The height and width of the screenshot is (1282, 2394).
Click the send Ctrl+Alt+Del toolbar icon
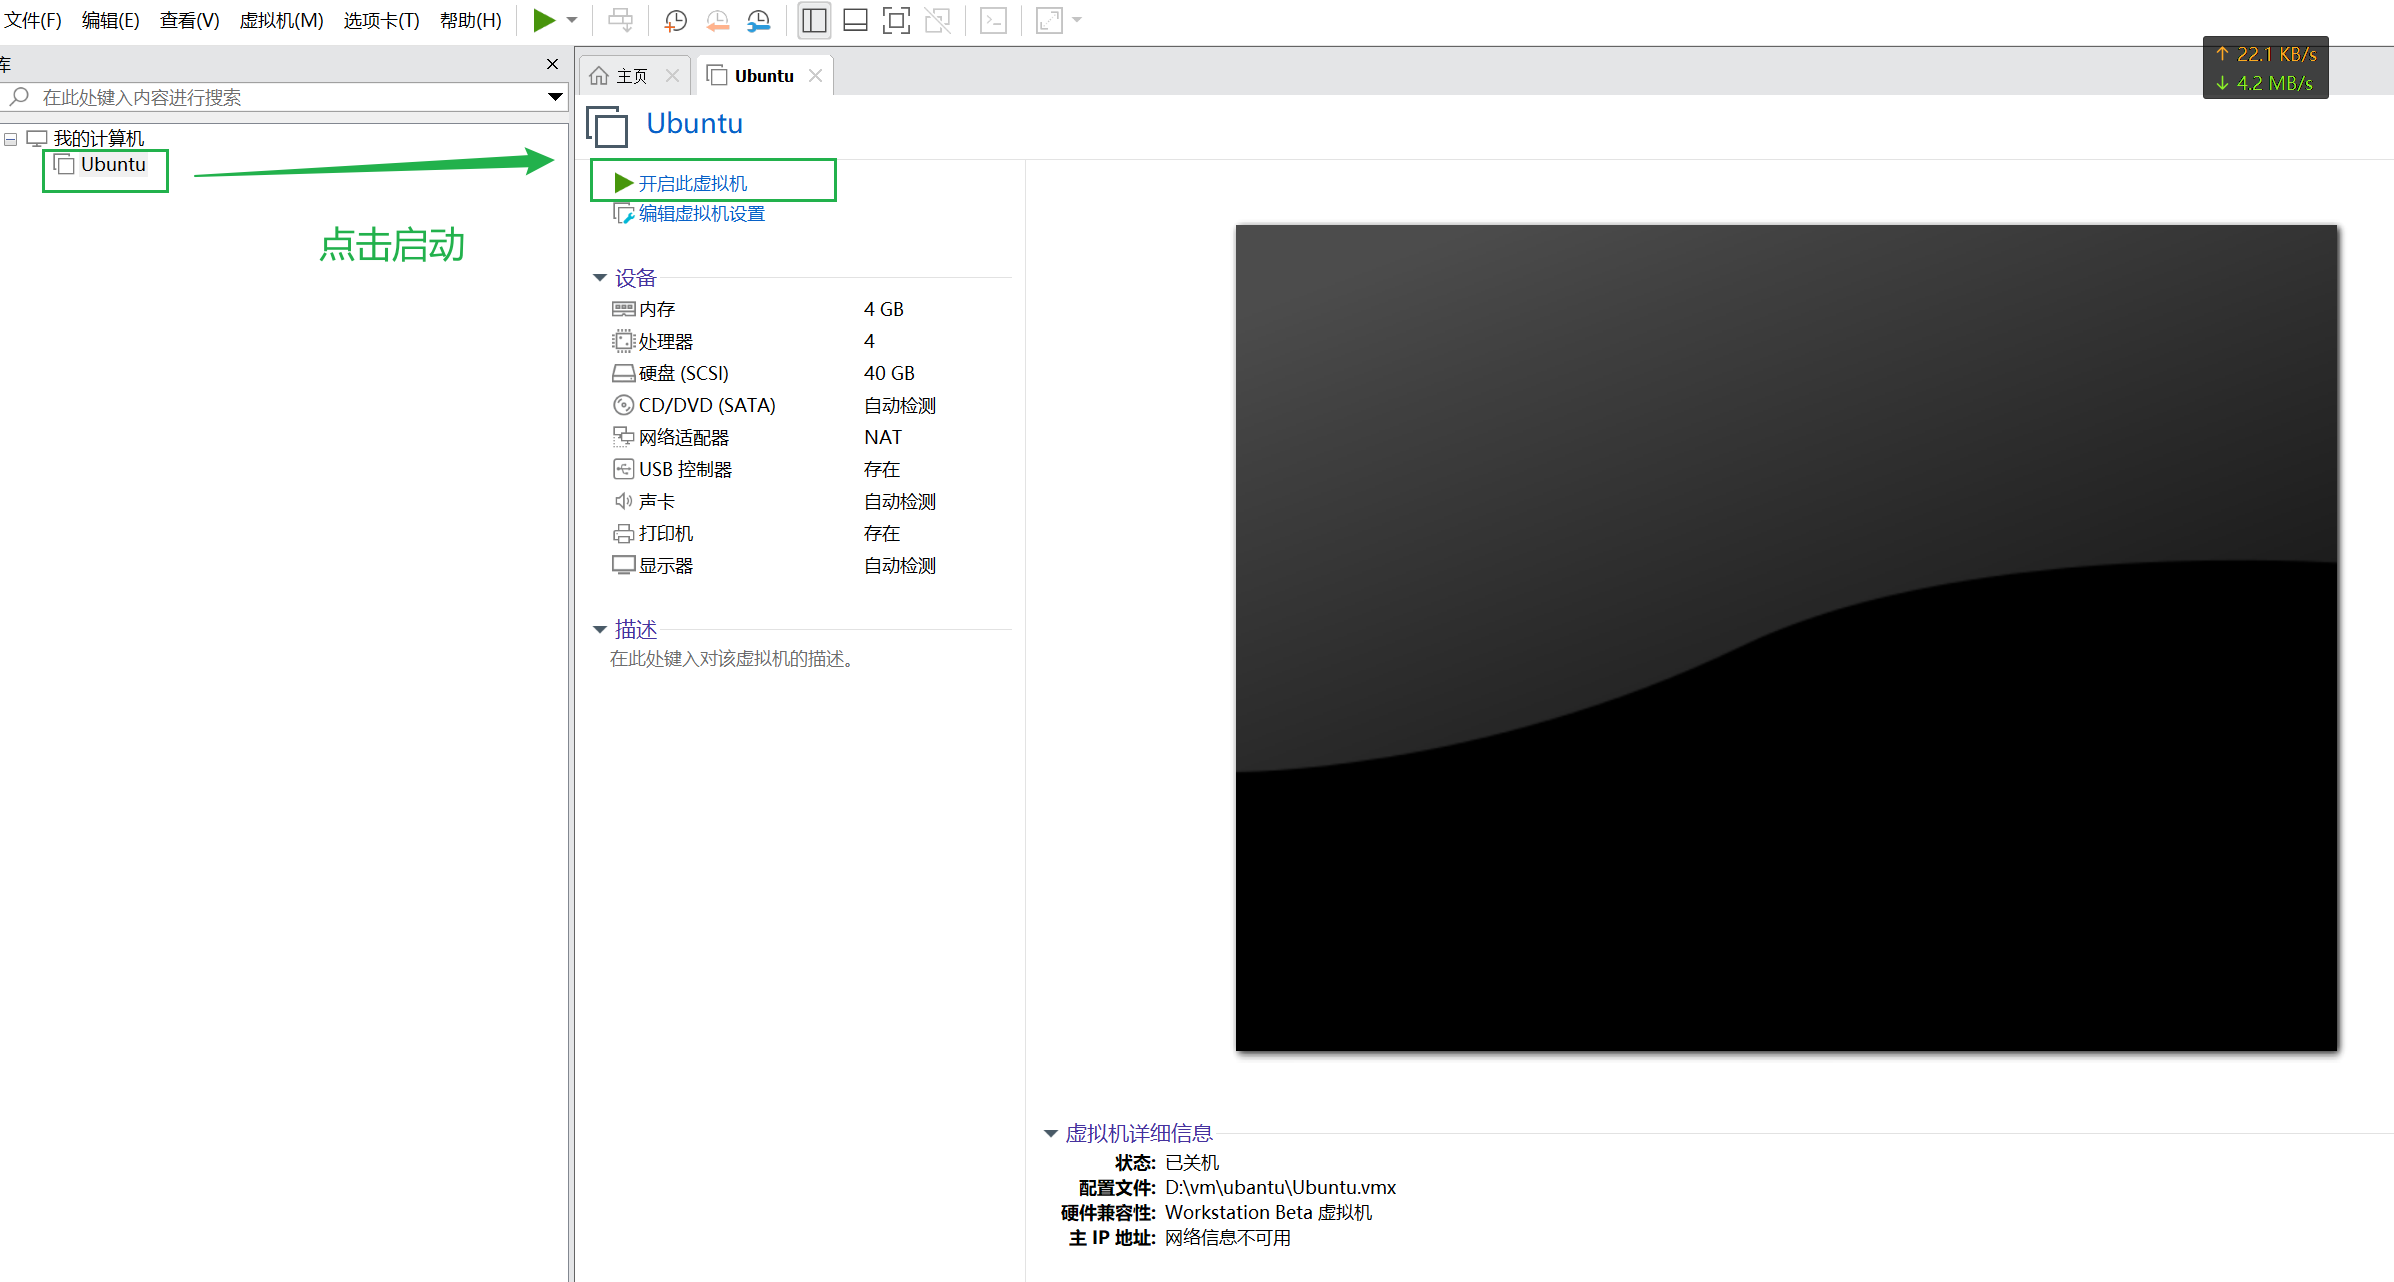coord(620,20)
